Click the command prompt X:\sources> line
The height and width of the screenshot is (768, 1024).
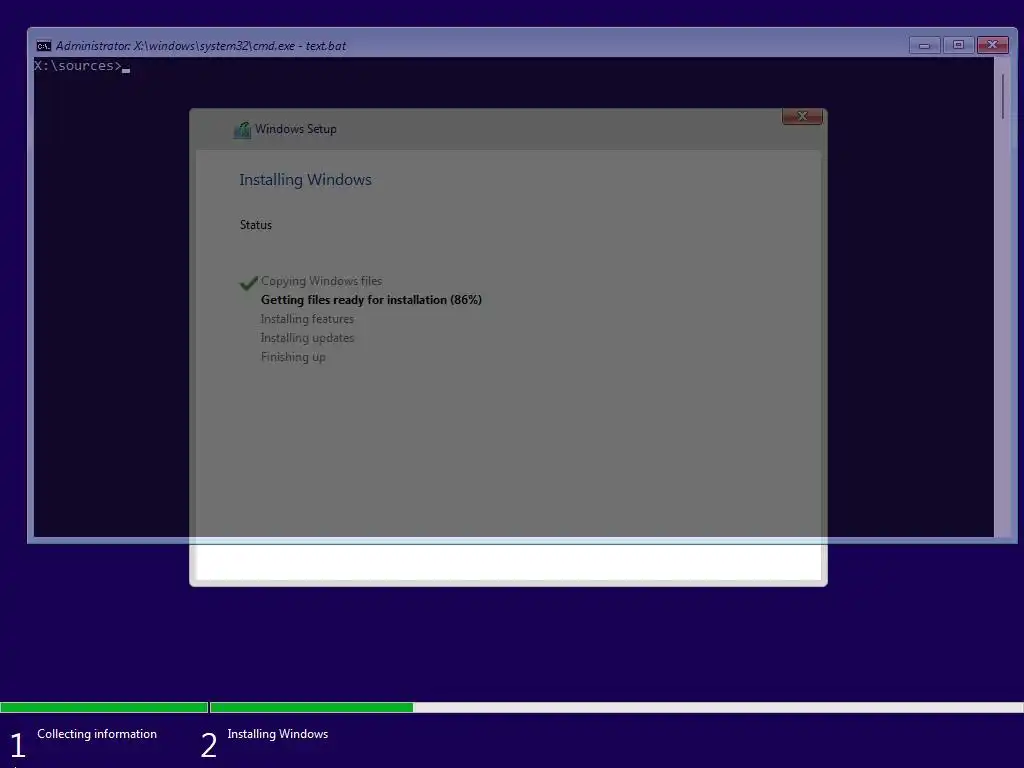coord(82,66)
